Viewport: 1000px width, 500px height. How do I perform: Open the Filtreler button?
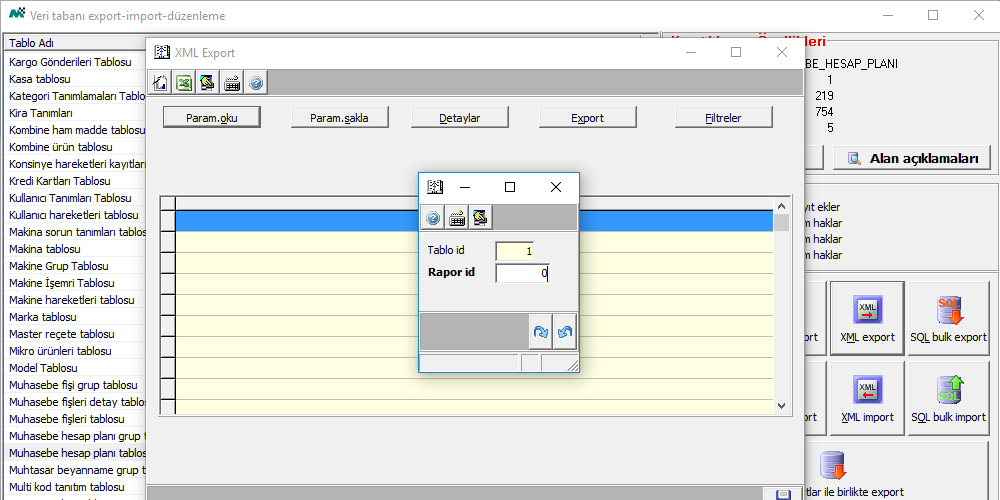[724, 117]
